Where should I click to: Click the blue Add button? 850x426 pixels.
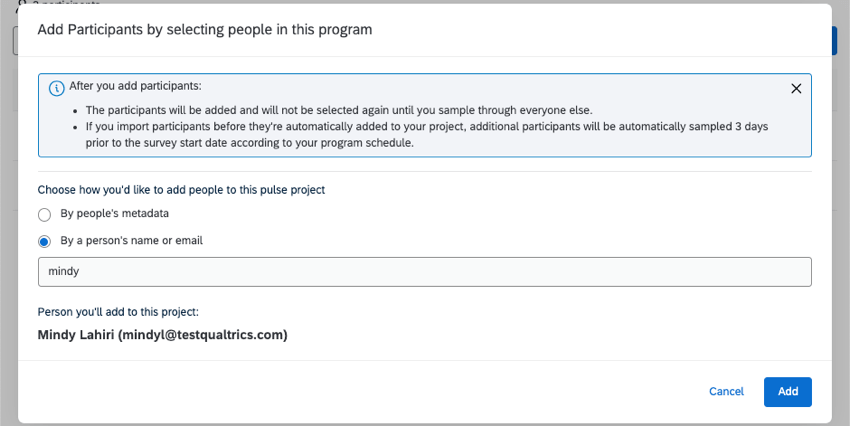(787, 391)
